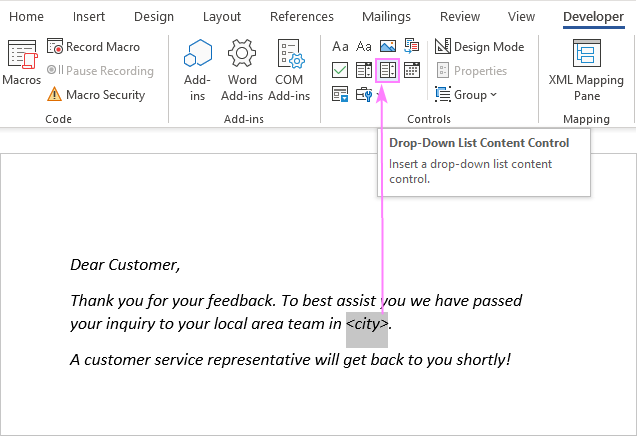Switch to the Review tab
The image size is (637, 436).
(460, 17)
